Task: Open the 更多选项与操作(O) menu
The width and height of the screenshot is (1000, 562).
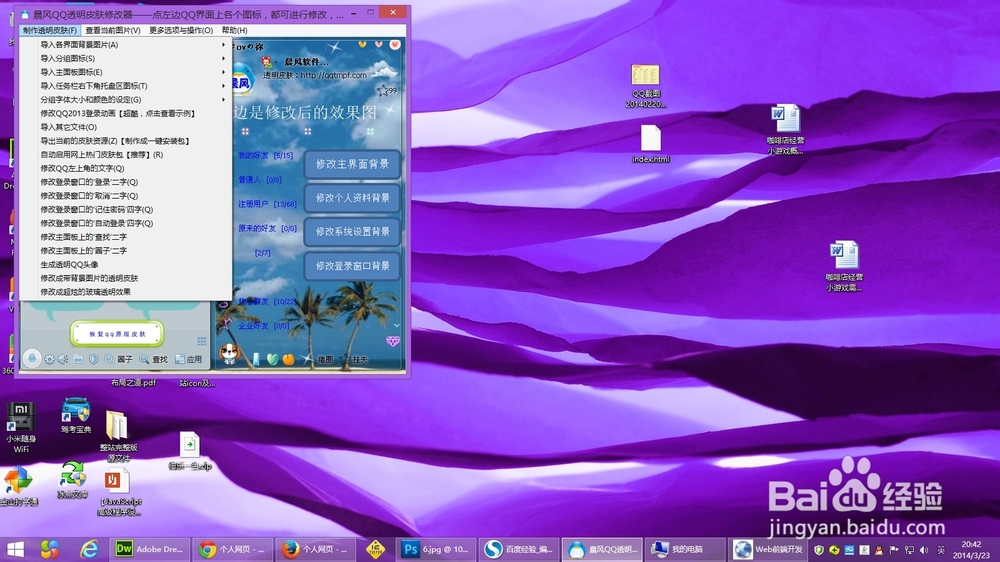Action: pos(181,30)
